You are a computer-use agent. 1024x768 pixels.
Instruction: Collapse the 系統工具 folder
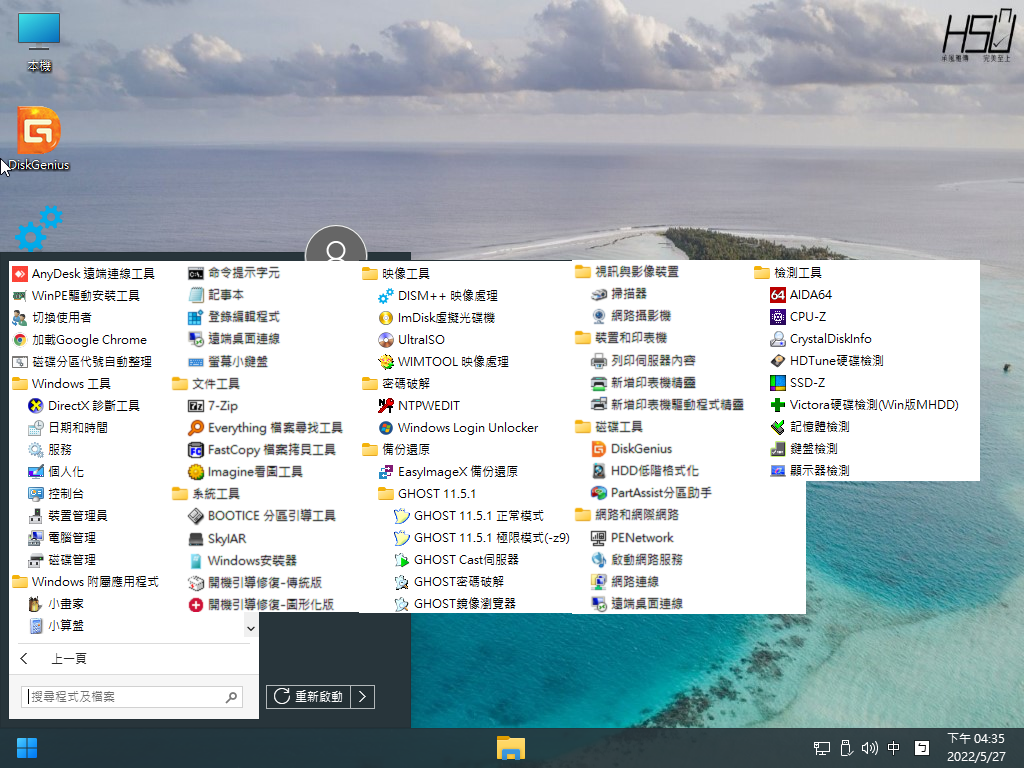coord(206,494)
